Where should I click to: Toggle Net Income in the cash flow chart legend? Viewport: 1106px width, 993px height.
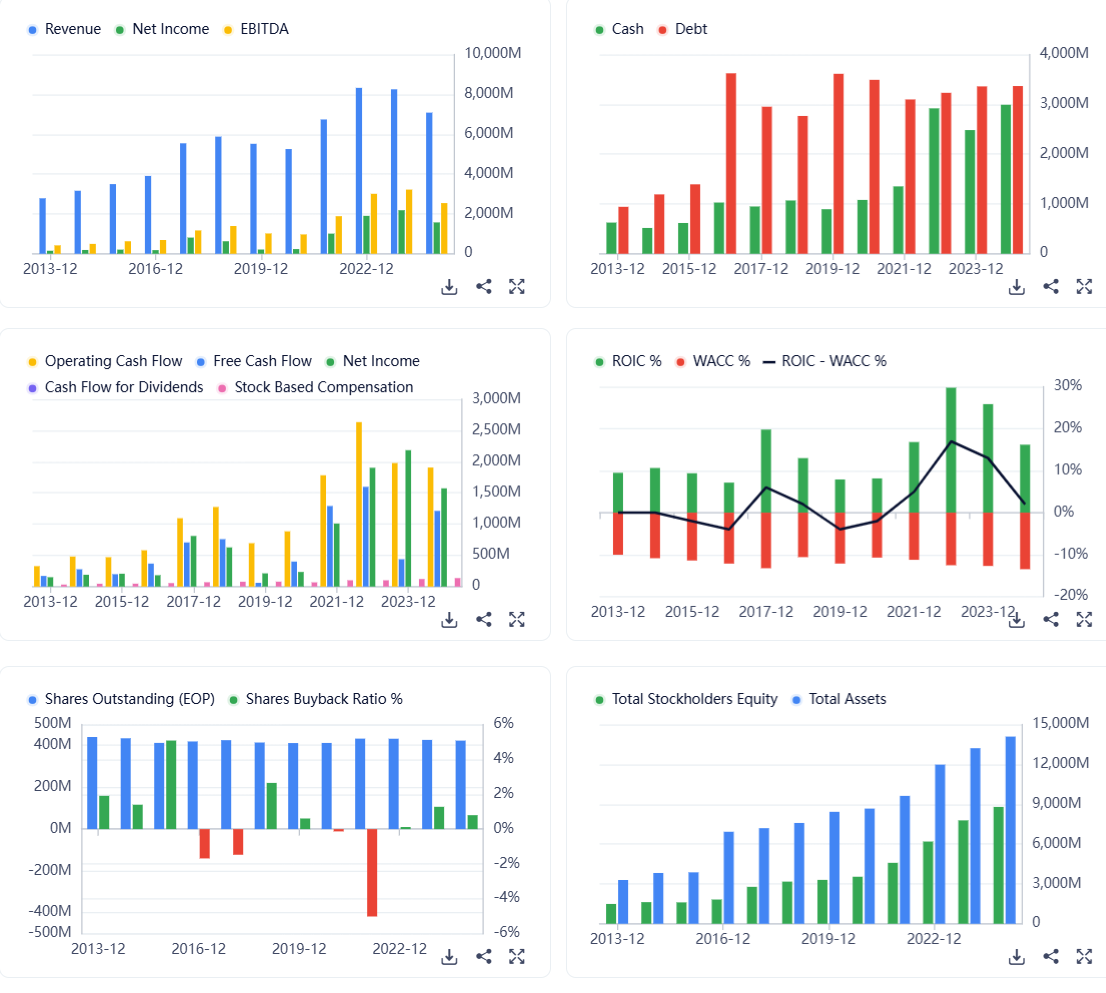click(x=372, y=361)
